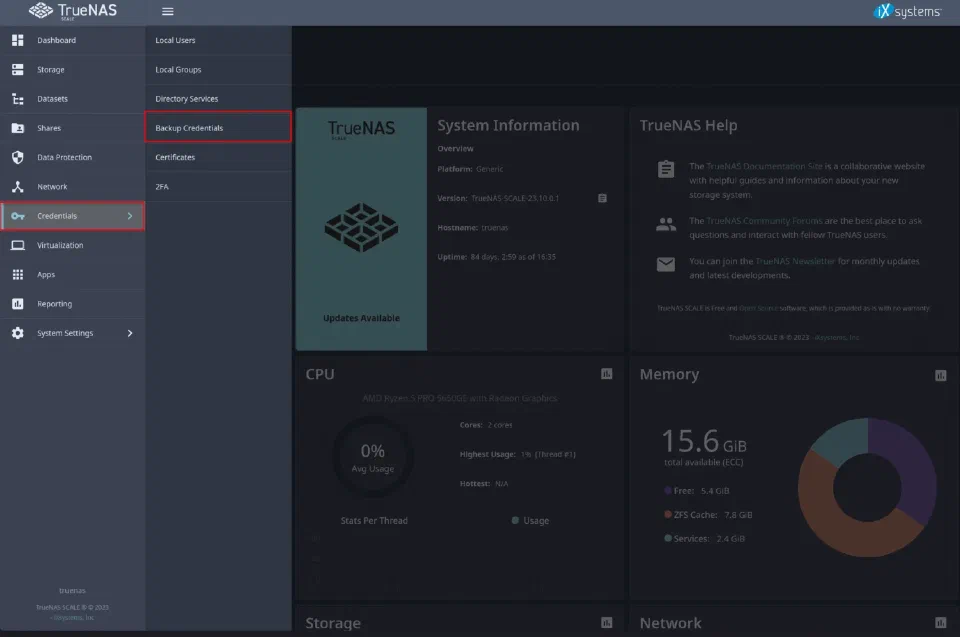960x637 pixels.
Task: Click the Services legend swatch
Action: (x=668, y=538)
